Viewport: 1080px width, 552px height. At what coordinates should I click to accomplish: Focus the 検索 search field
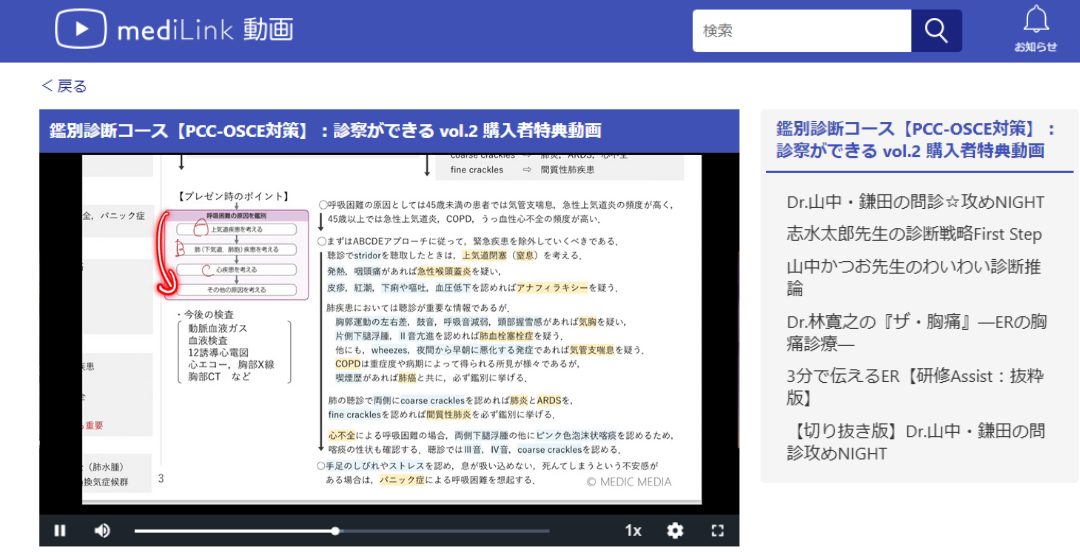[802, 30]
